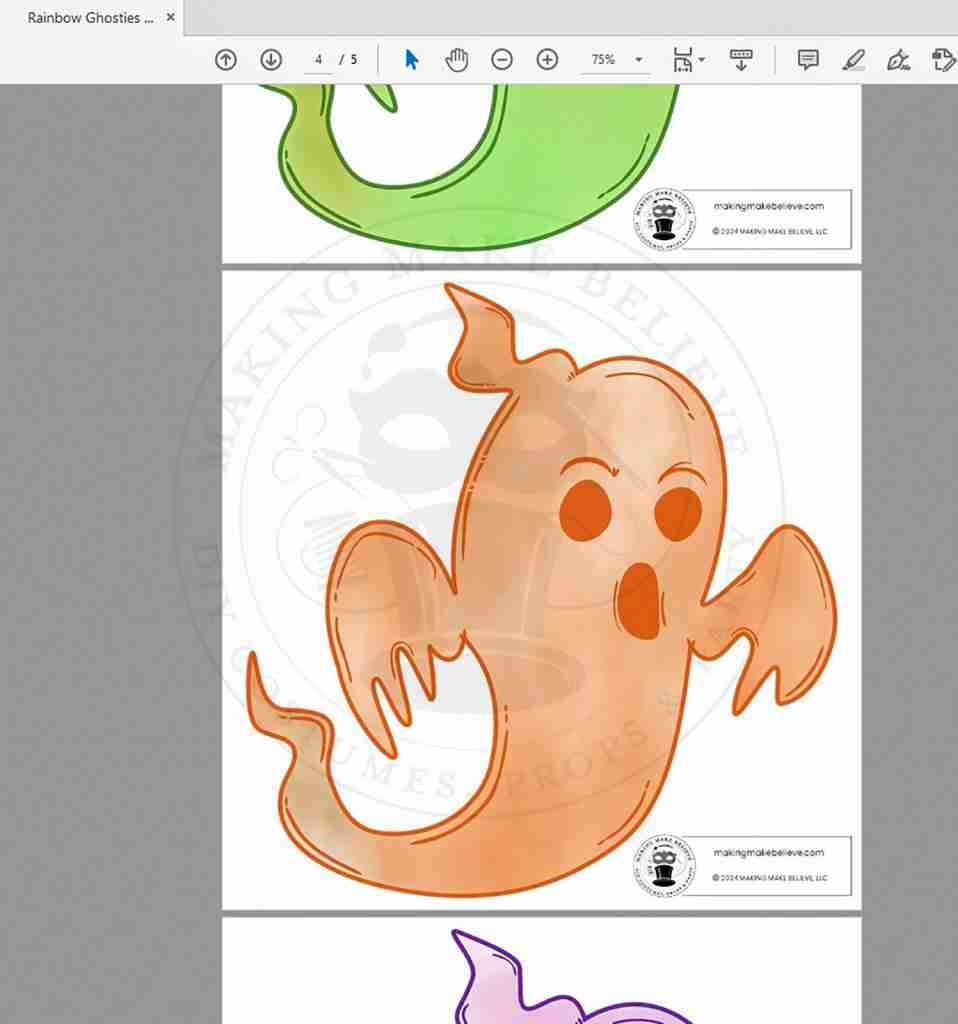Open the fit page options icon
The width and height of the screenshot is (958, 1024).
(x=682, y=60)
